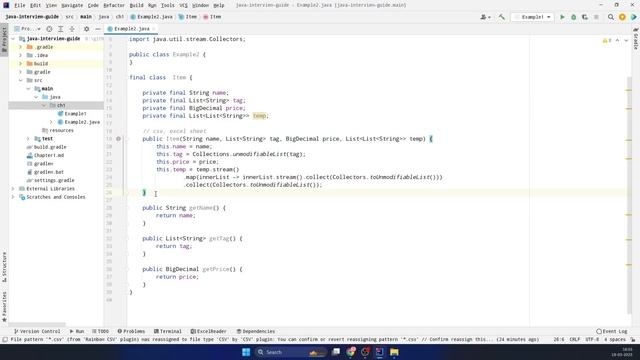Open Windows Start menu
The width and height of the screenshot is (640, 360).
click(x=246, y=352)
